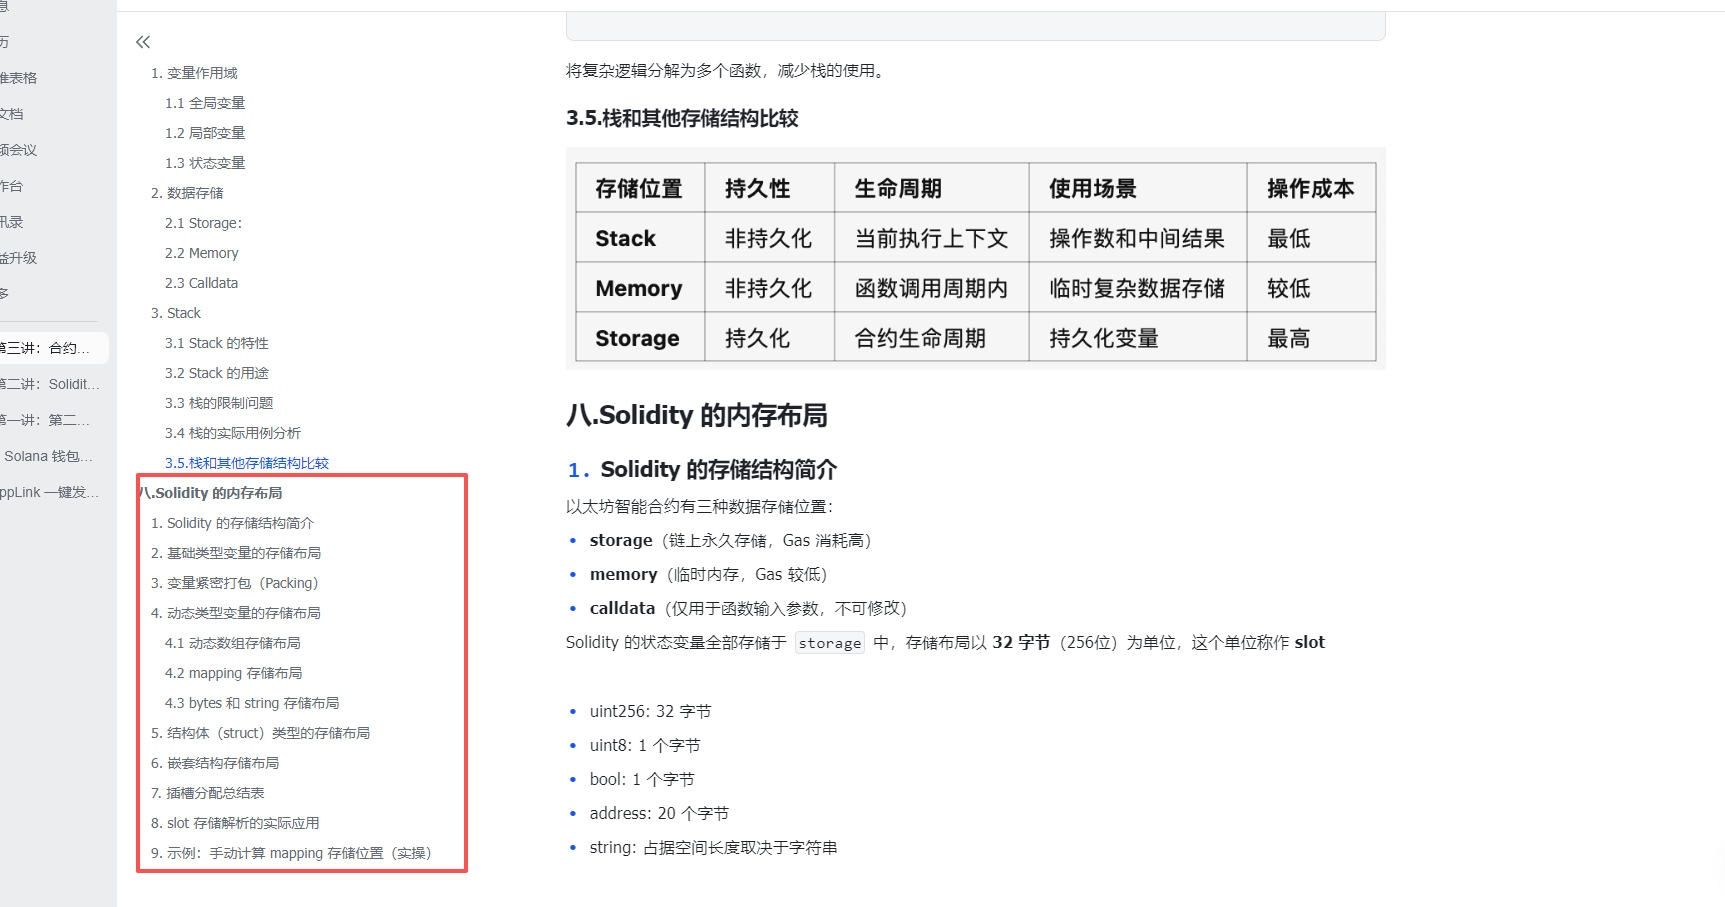1725x907 pixels.
Task: Select highlighted 3.5.栈和其他存储结构比较 outline link
Action: click(x=246, y=463)
